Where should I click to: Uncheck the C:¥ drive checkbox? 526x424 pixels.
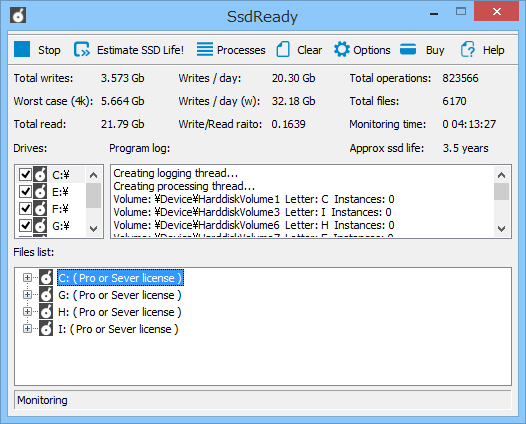25,174
